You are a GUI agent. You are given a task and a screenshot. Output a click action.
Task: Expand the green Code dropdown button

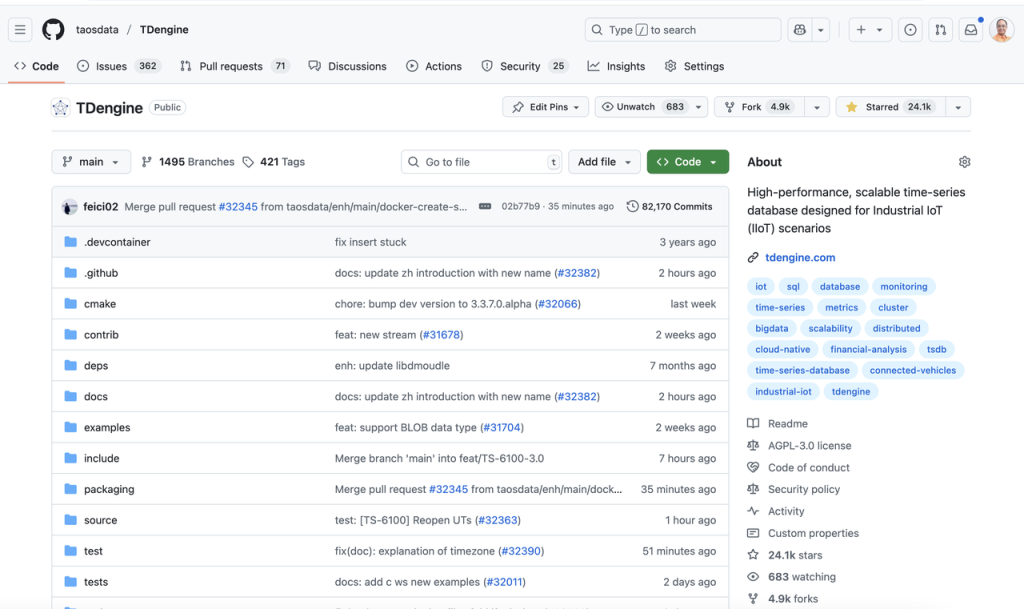(x=688, y=162)
